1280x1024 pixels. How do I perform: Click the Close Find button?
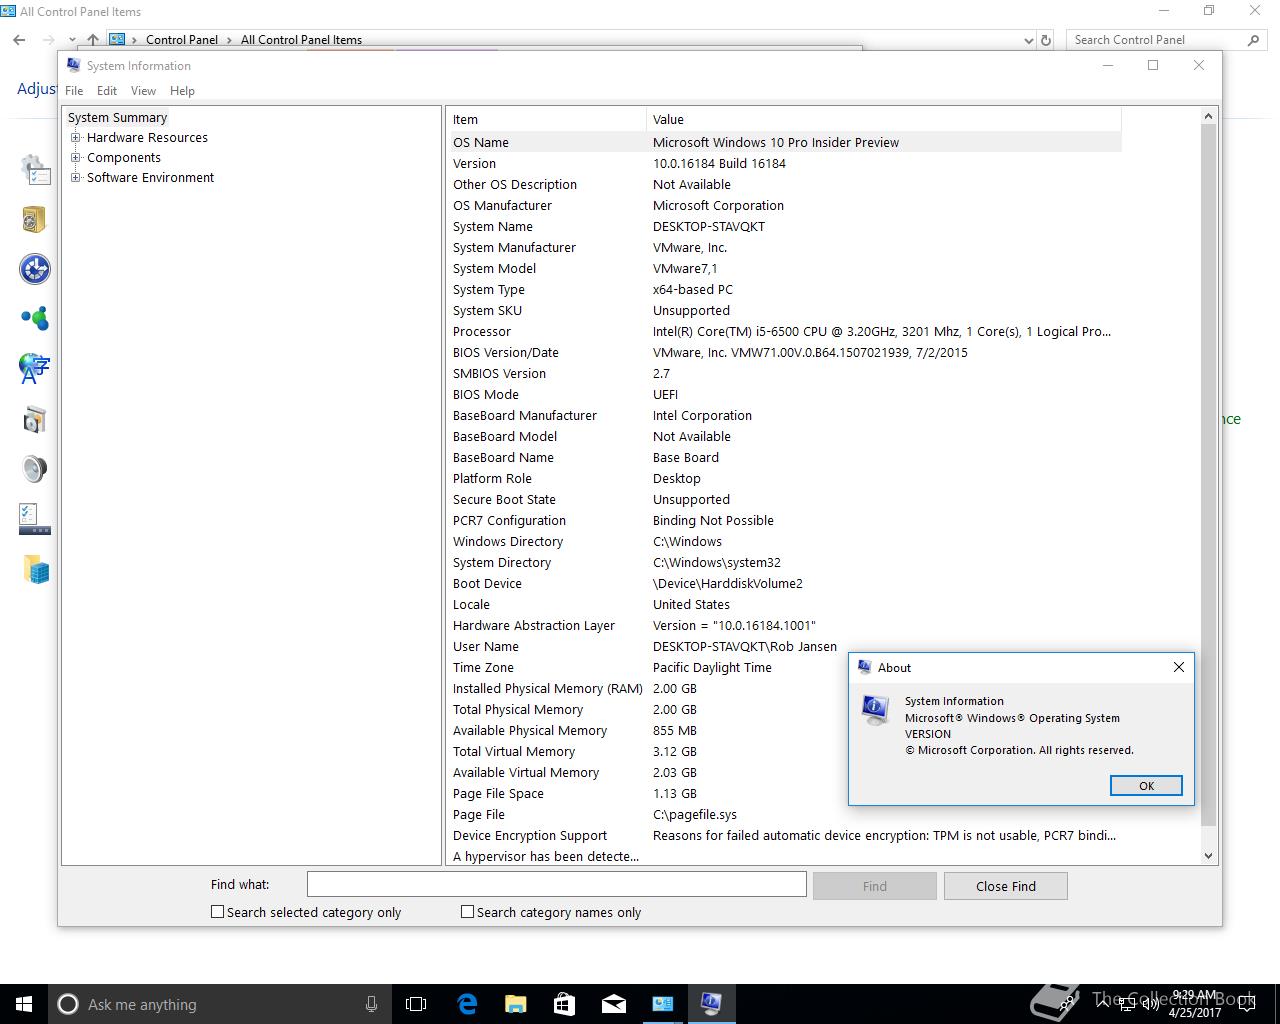click(1006, 886)
